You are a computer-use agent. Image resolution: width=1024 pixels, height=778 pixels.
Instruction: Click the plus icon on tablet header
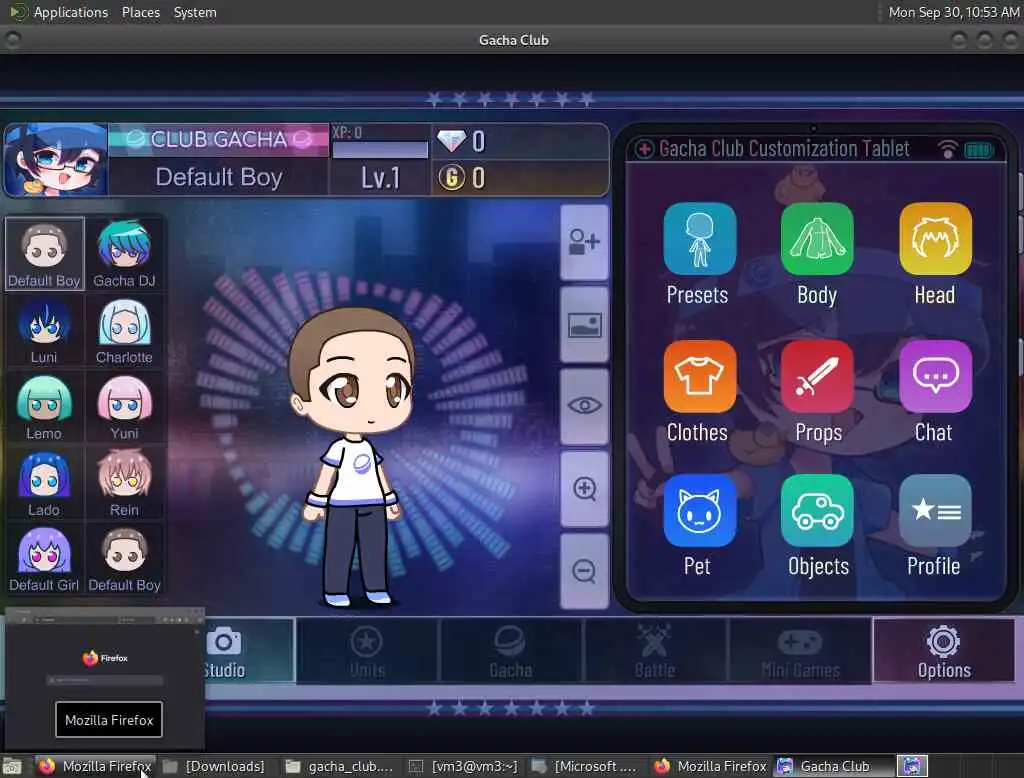coord(644,149)
